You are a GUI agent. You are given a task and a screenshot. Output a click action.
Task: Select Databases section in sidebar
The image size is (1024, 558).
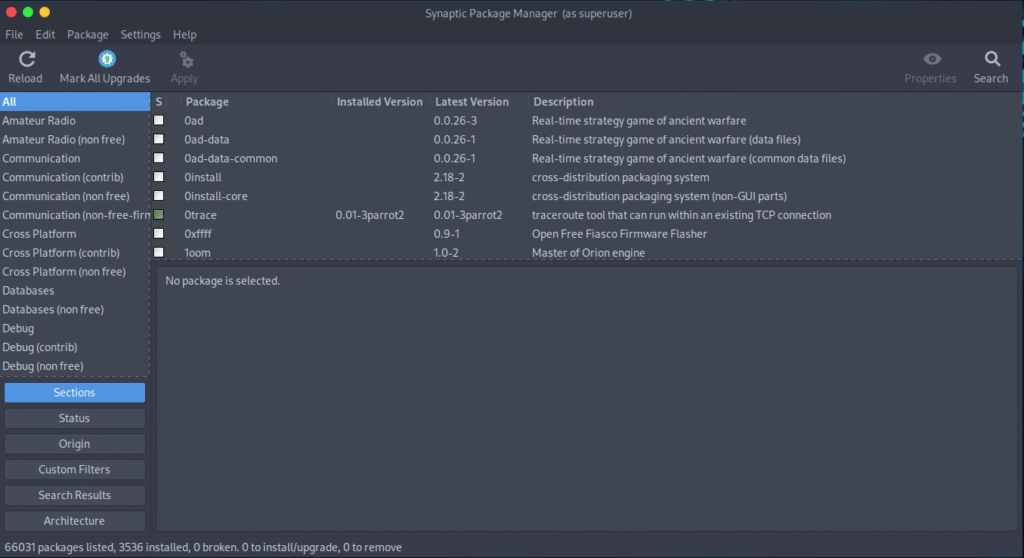point(28,291)
